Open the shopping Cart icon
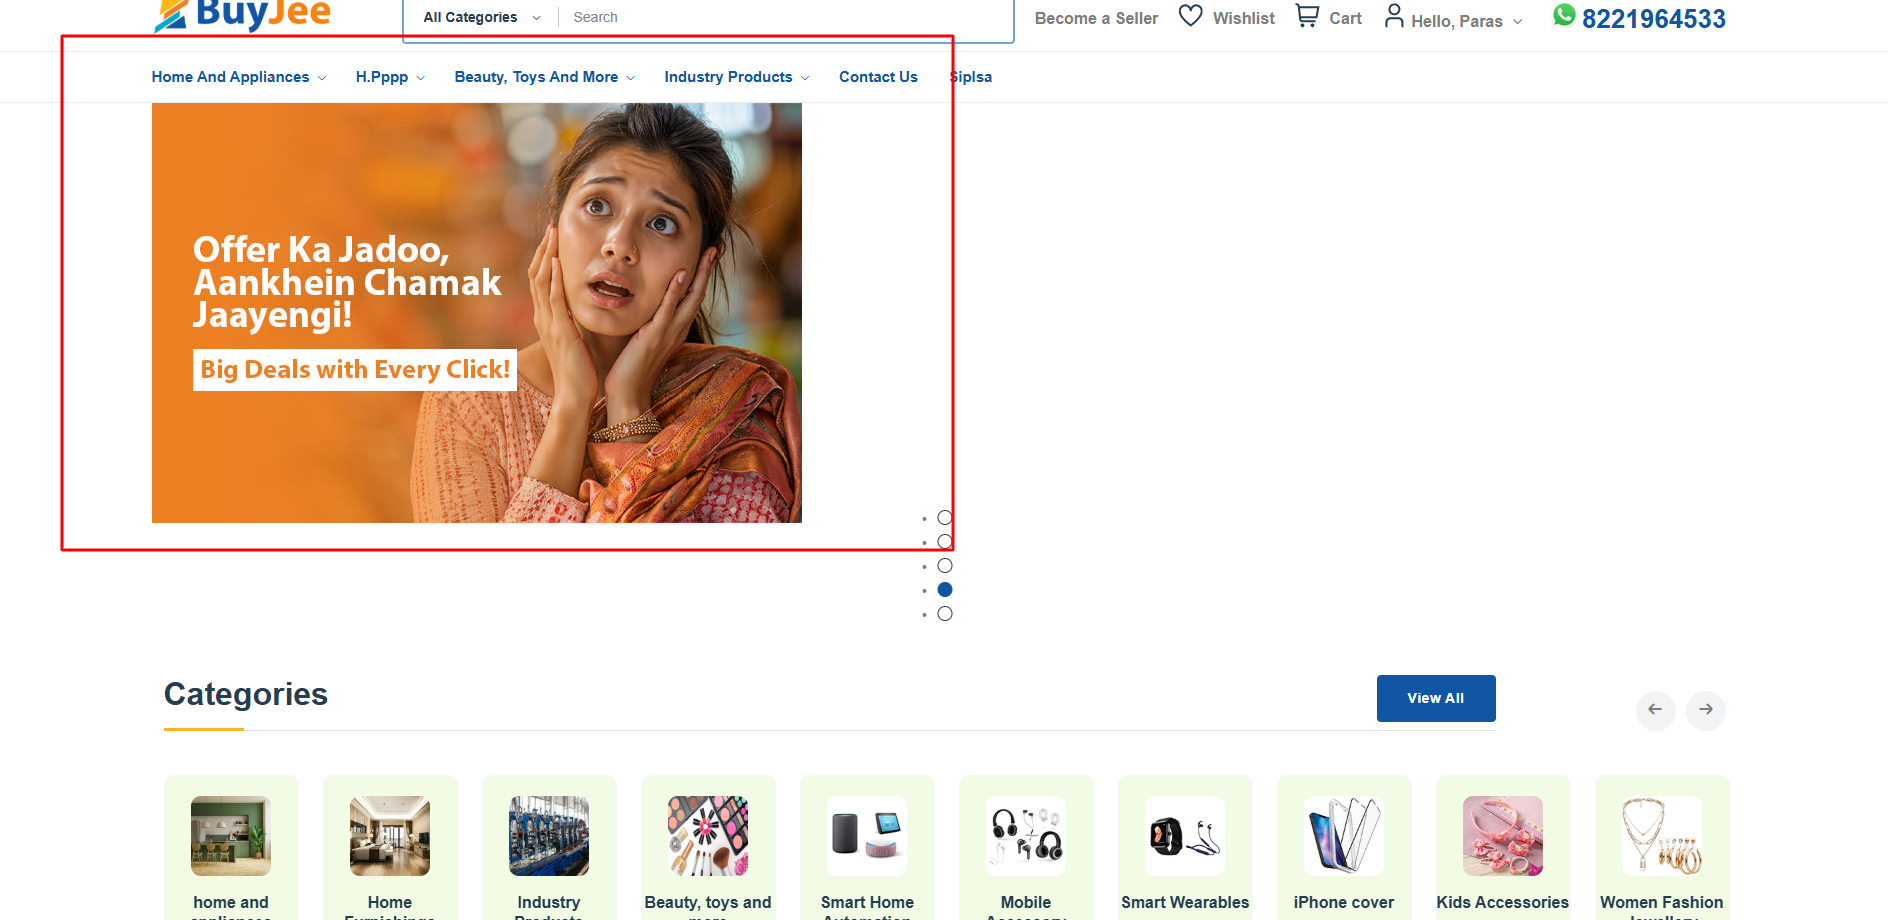1888x920 pixels. pyautogui.click(x=1307, y=16)
